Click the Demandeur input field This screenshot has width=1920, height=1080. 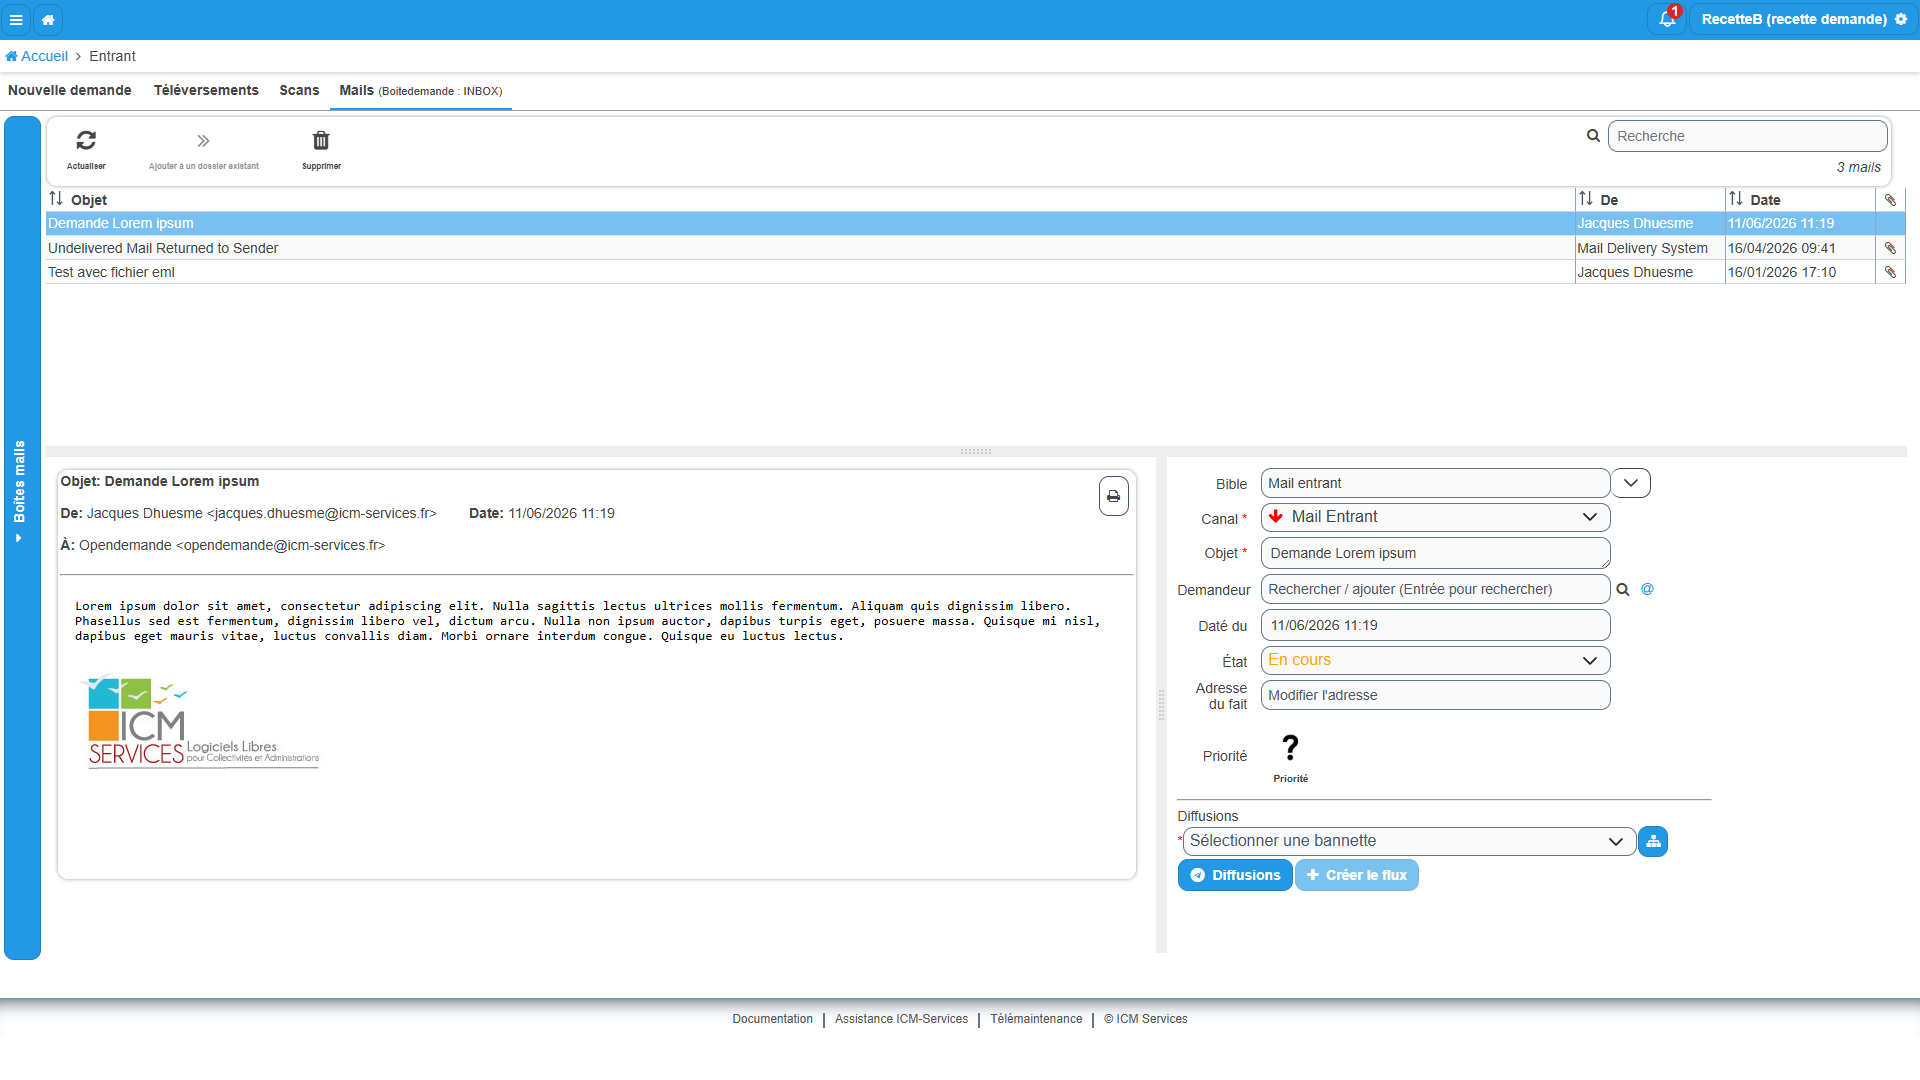click(1435, 589)
